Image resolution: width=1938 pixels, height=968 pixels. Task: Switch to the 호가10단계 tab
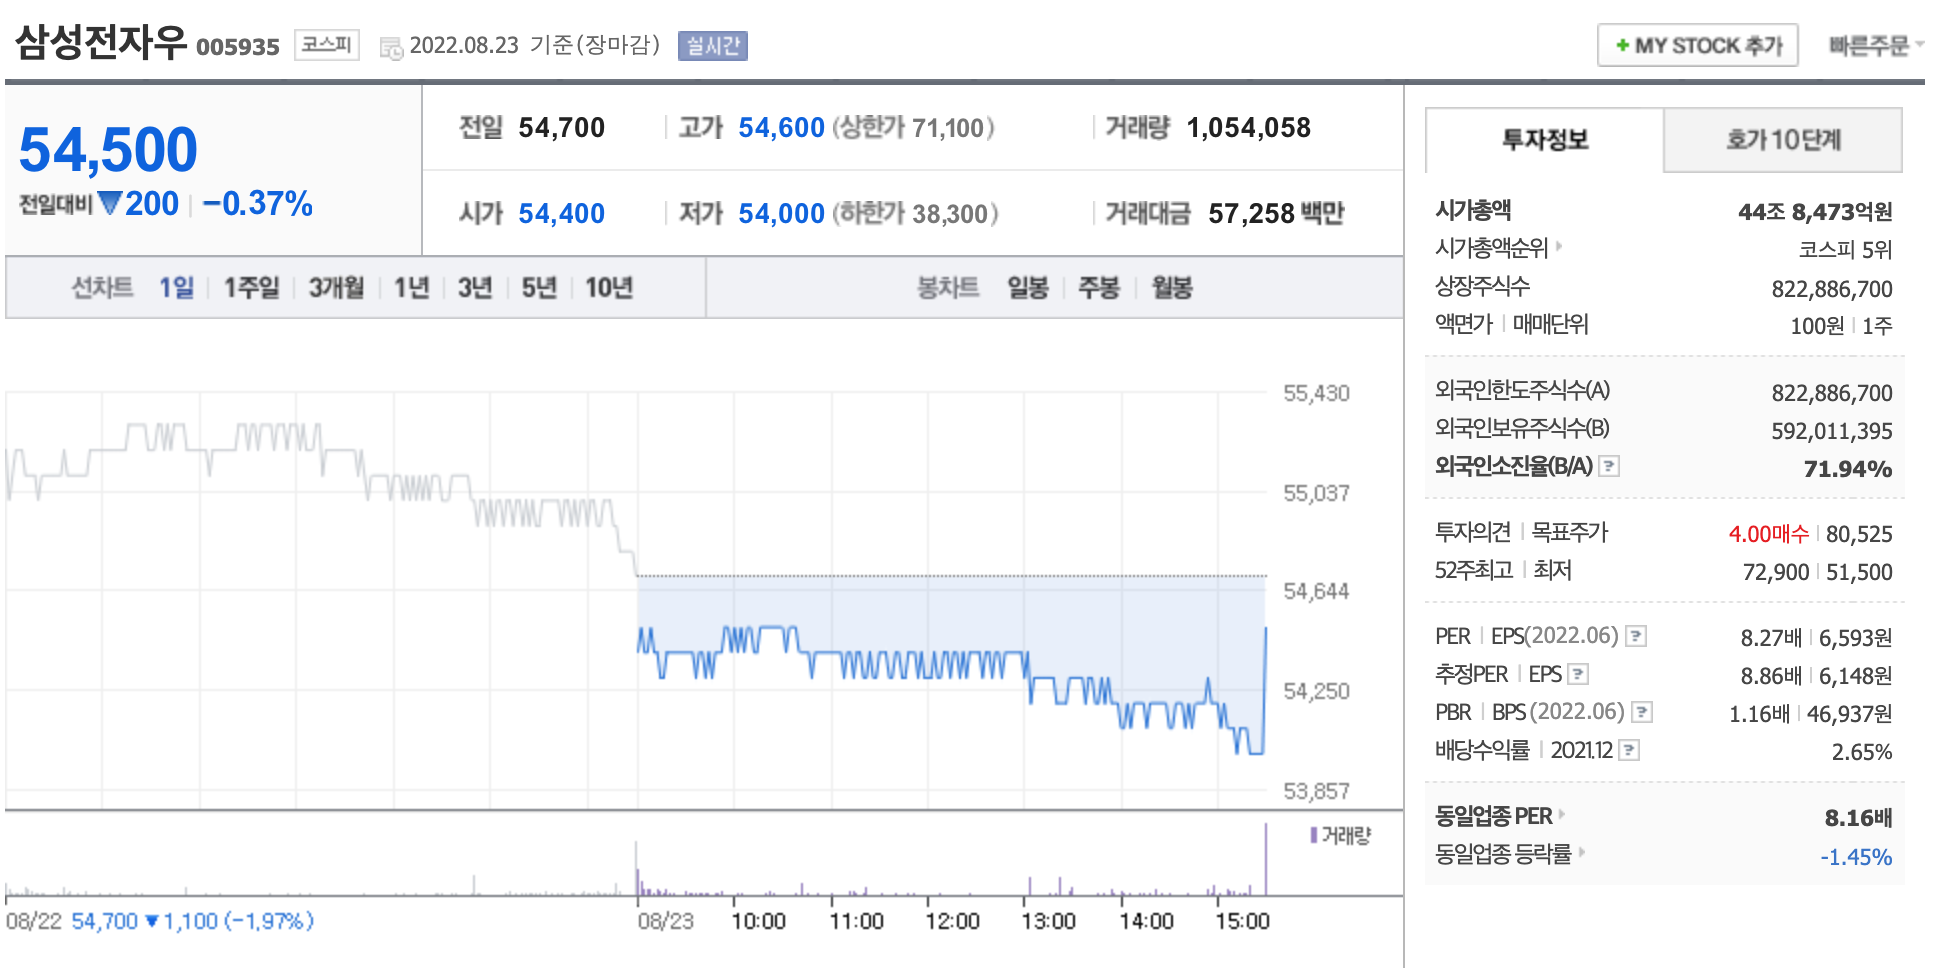[1783, 140]
